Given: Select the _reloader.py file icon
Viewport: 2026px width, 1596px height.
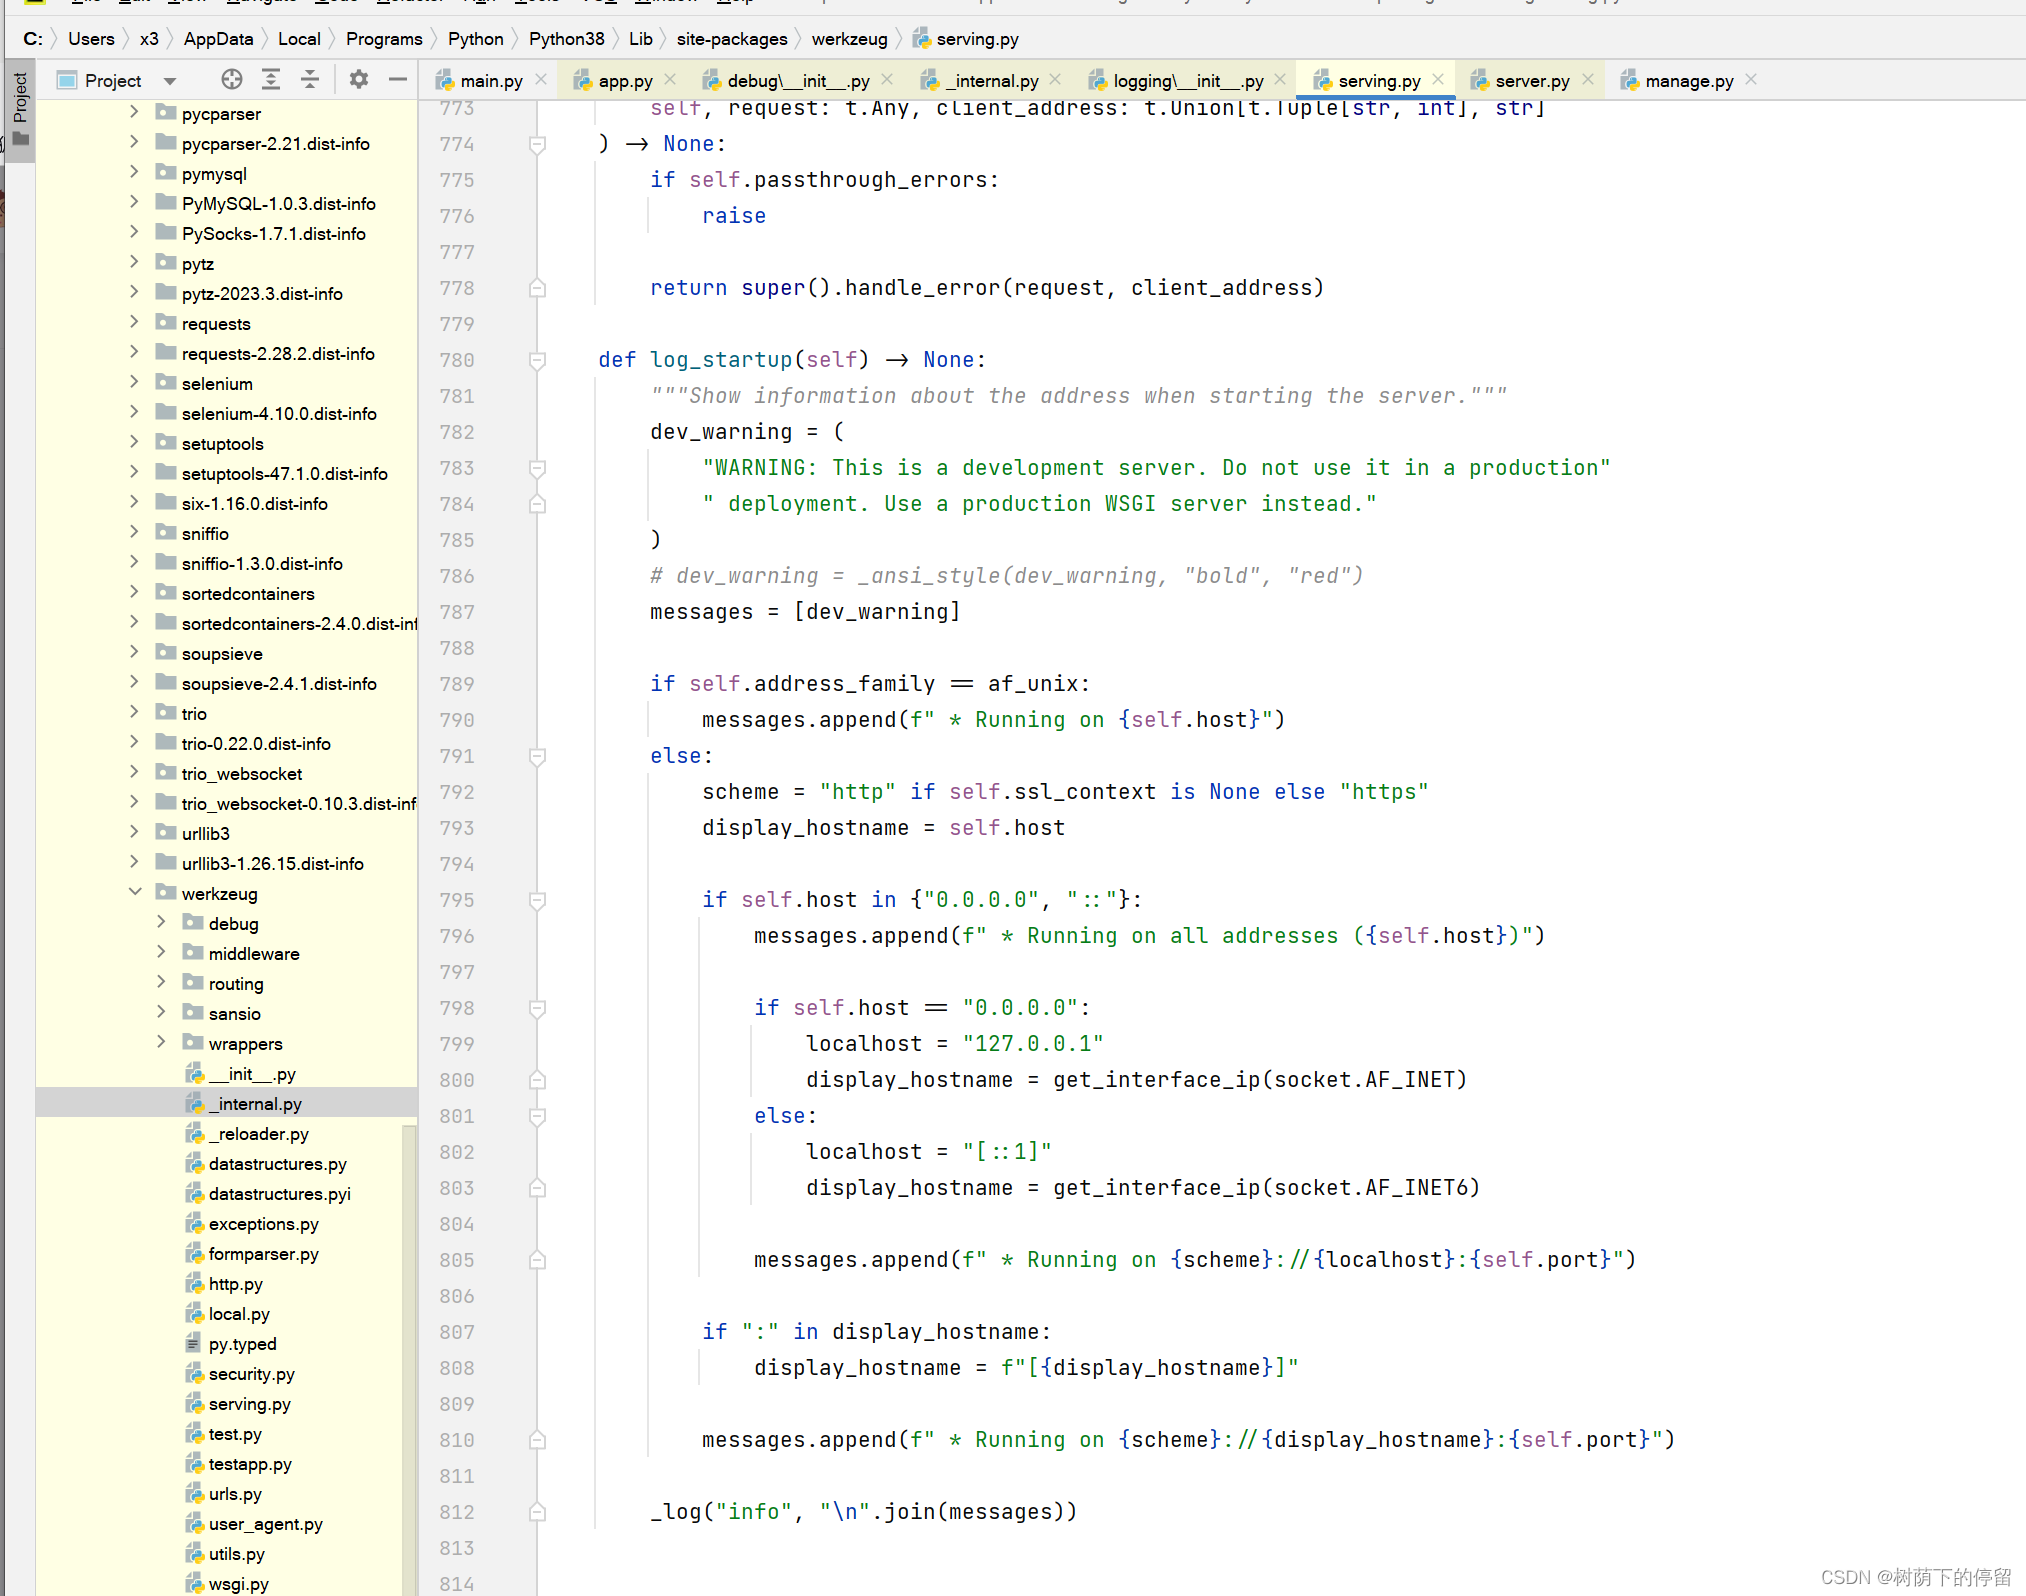Looking at the screenshot, I should (x=194, y=1134).
